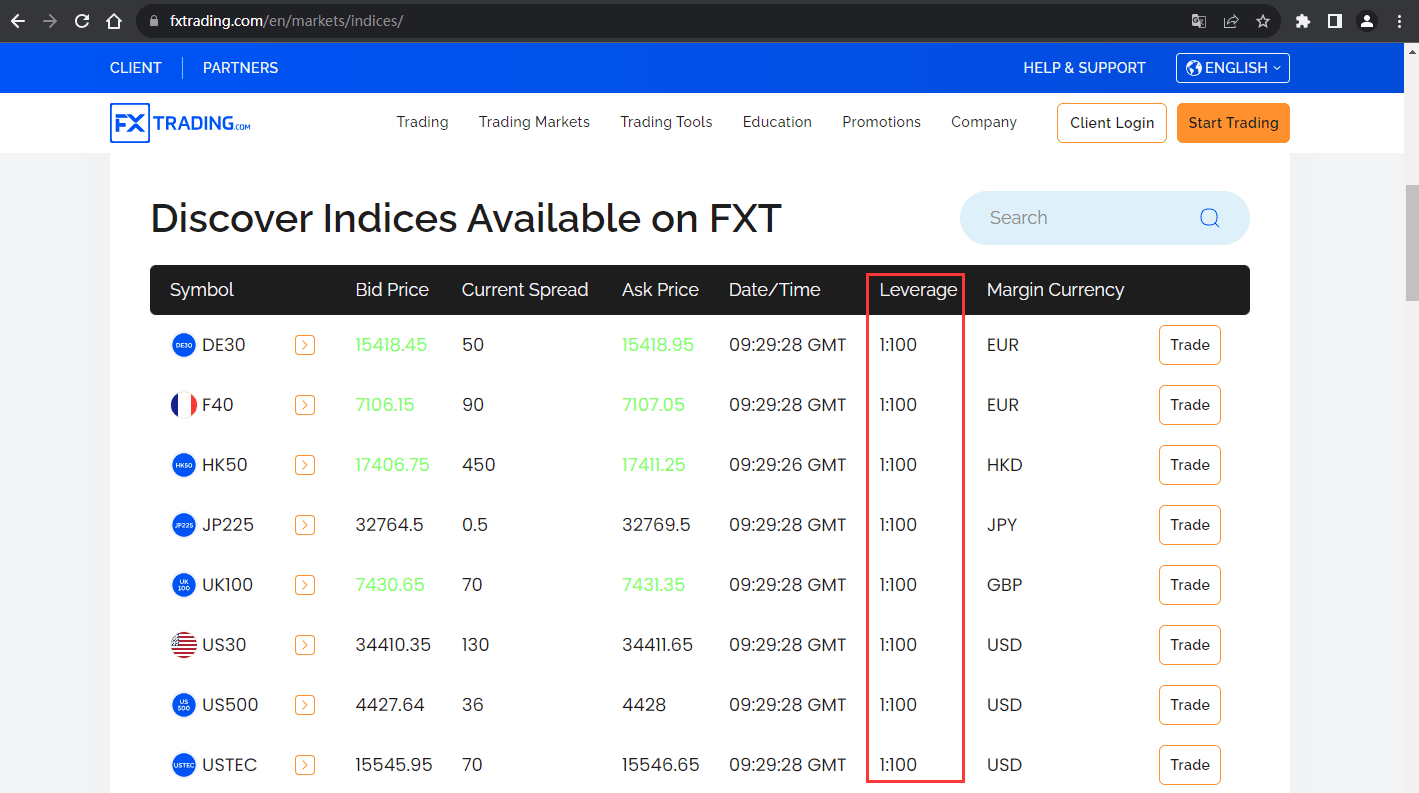
Task: Open the translate page icon
Action: click(x=1198, y=20)
